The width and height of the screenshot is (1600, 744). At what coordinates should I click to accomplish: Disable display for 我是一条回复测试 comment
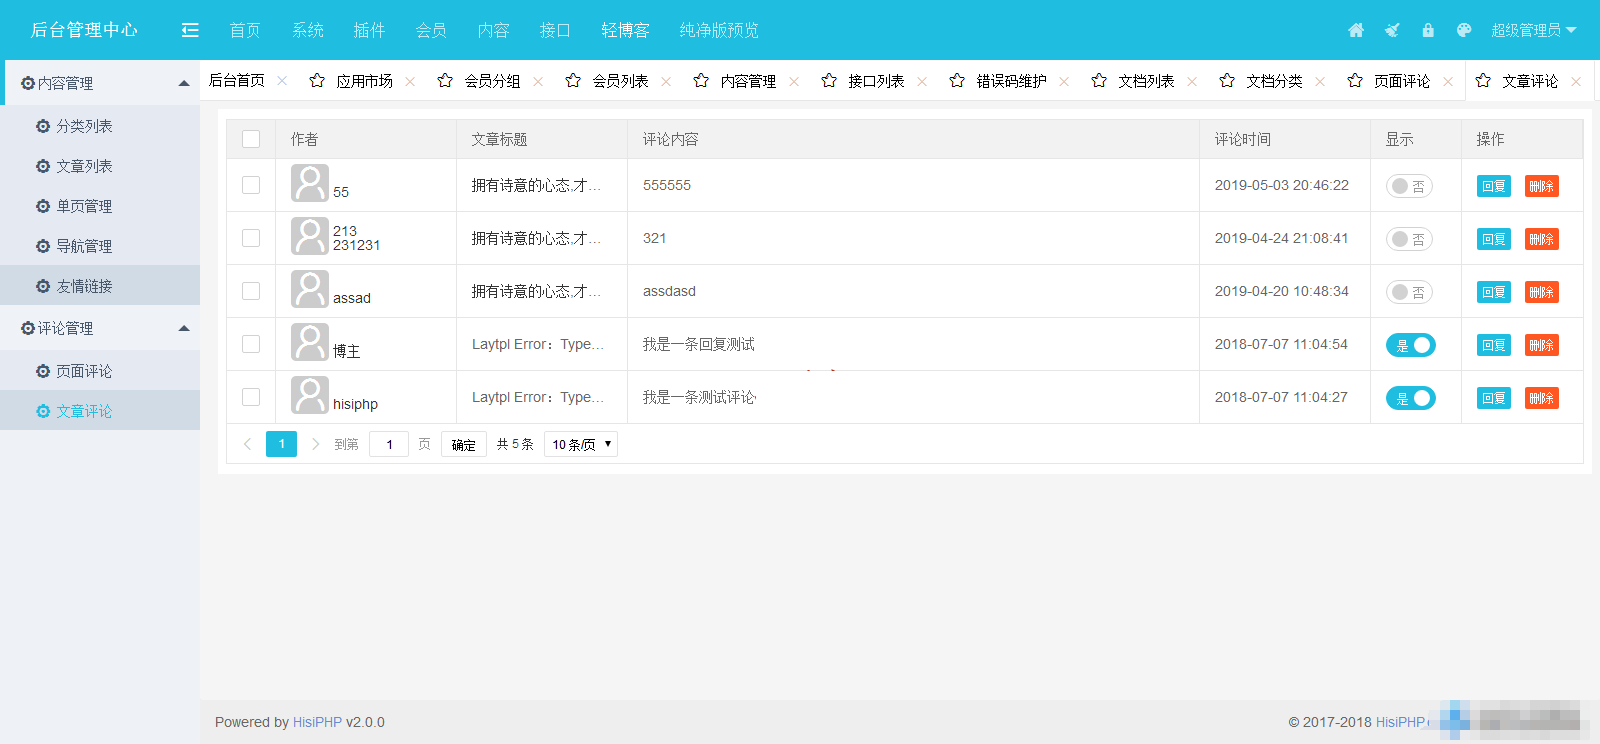coord(1410,345)
